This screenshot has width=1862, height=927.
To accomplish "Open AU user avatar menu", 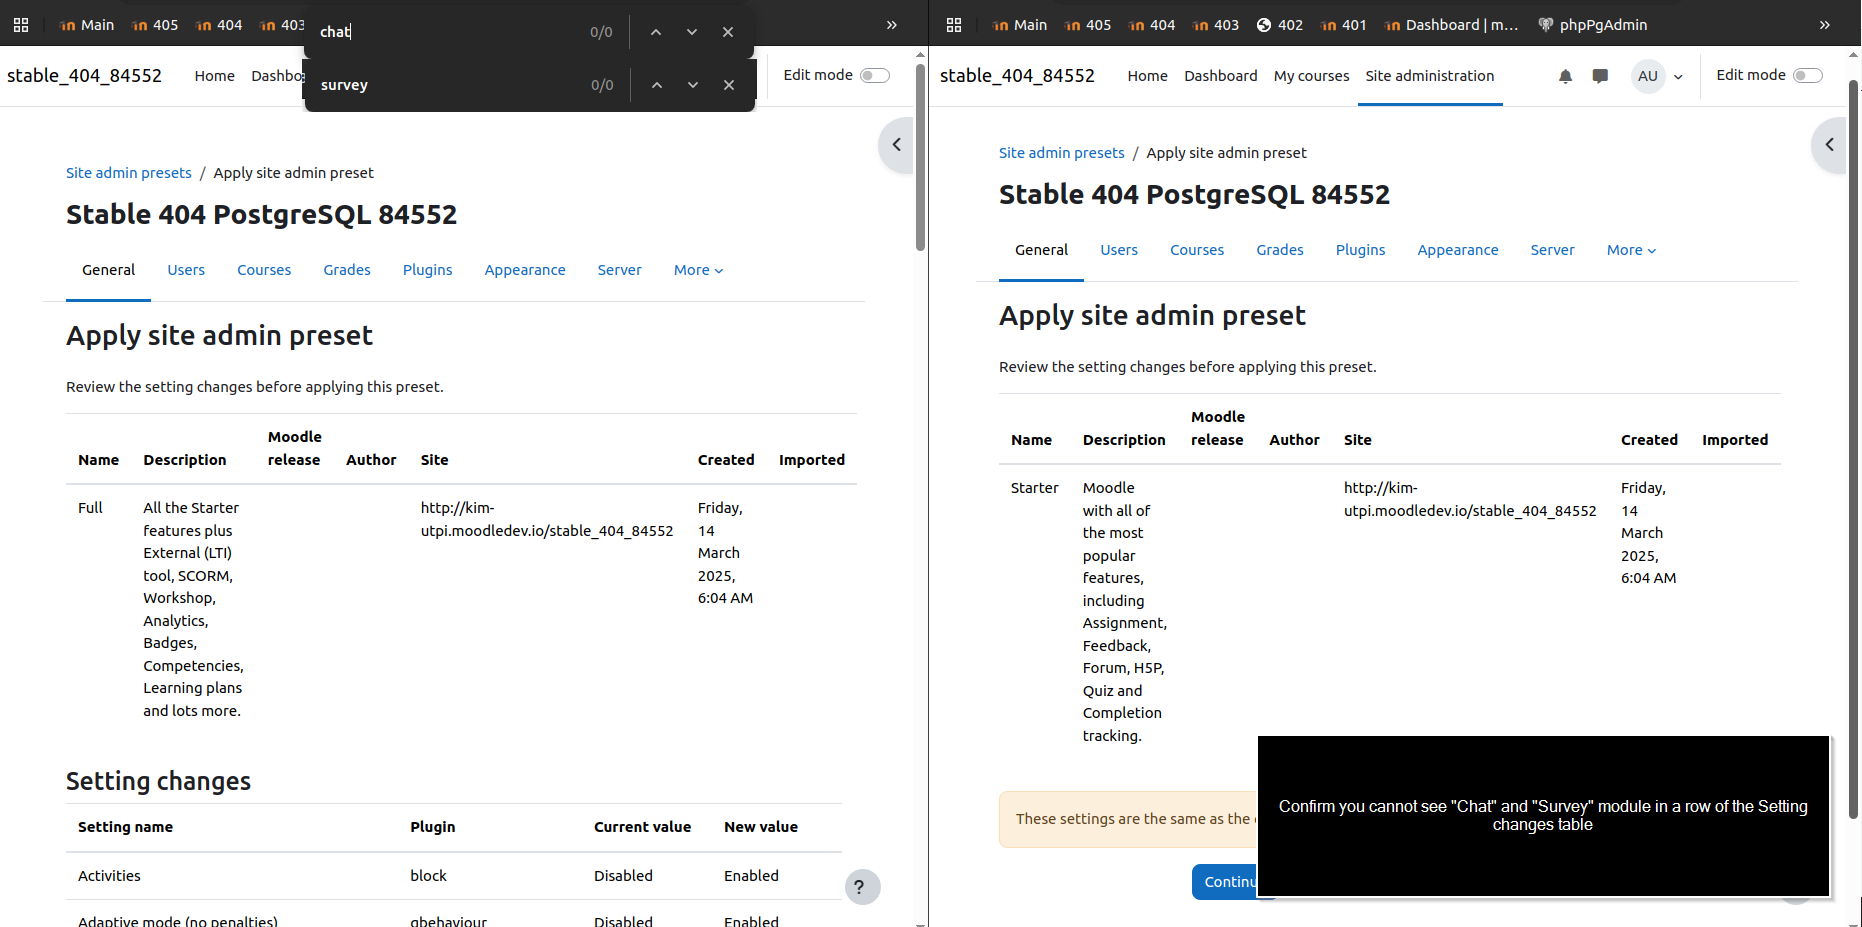I will coord(1648,76).
